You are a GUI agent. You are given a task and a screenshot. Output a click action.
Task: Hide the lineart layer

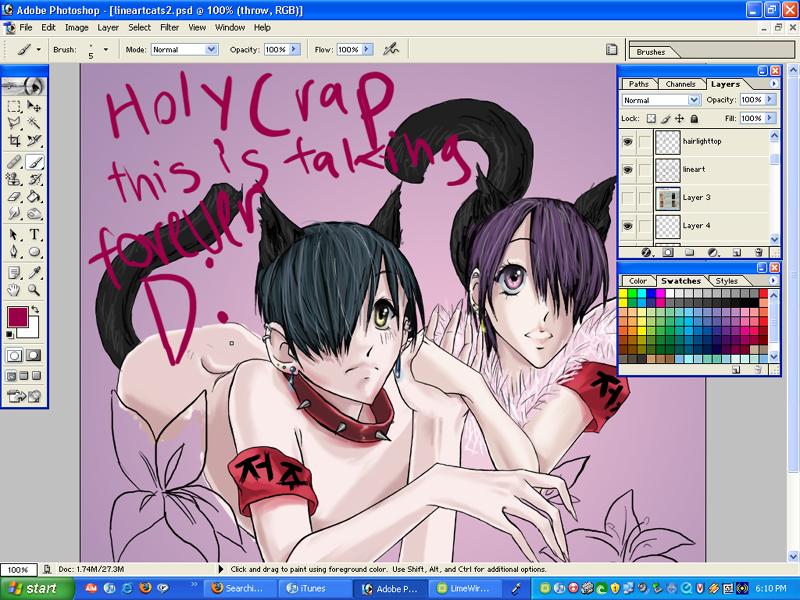pyautogui.click(x=628, y=170)
